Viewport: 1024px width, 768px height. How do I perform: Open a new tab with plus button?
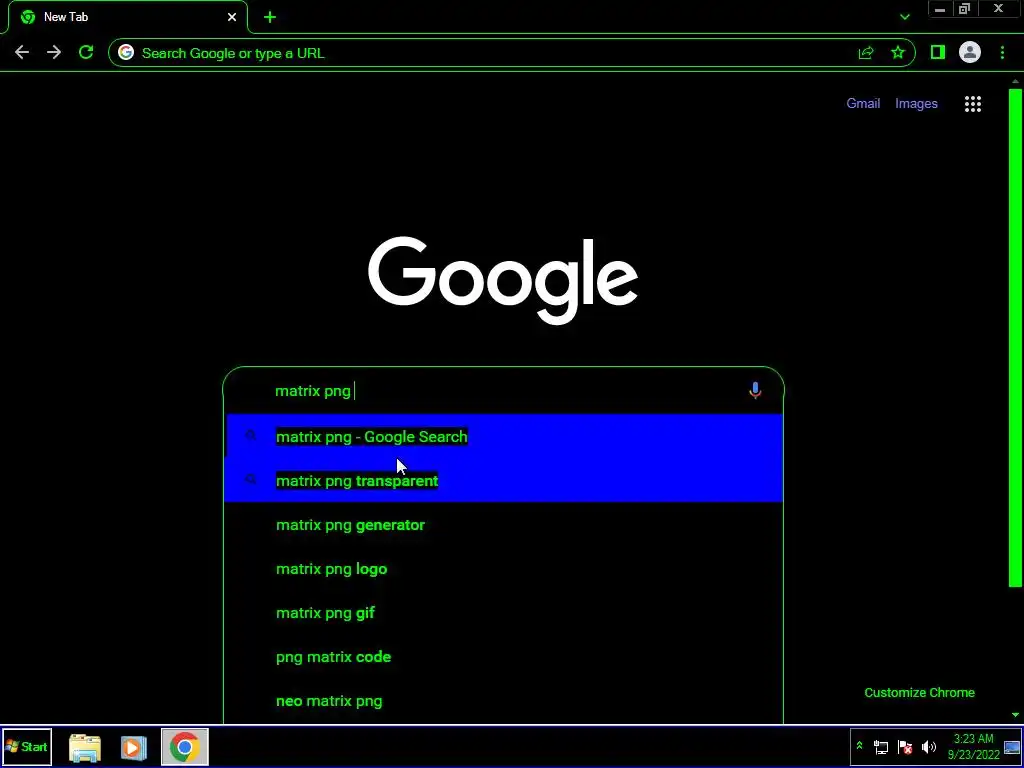pos(270,18)
